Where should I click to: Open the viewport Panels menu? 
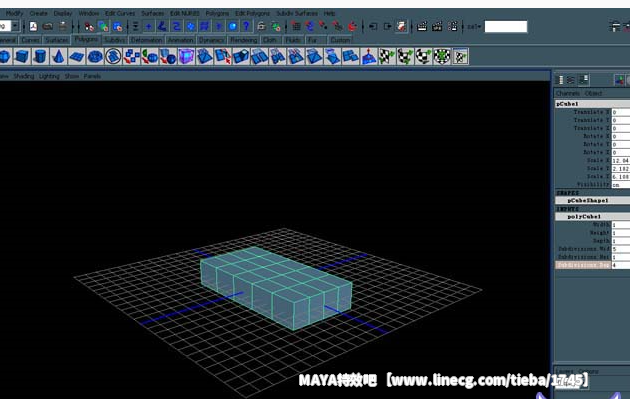(x=92, y=76)
